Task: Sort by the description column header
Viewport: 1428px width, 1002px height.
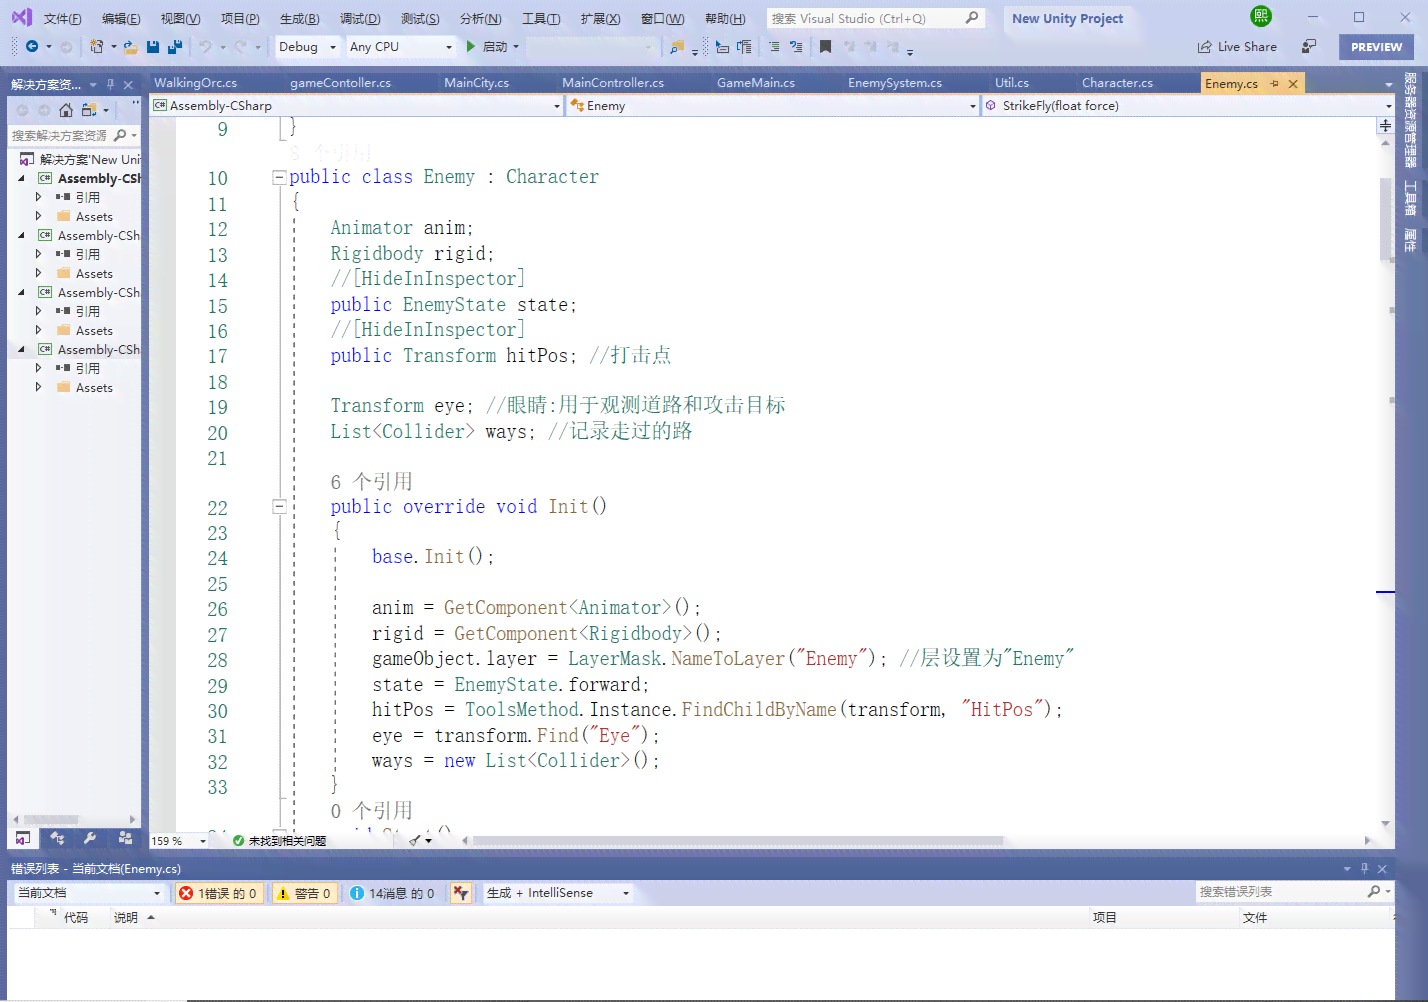Action: point(126,917)
